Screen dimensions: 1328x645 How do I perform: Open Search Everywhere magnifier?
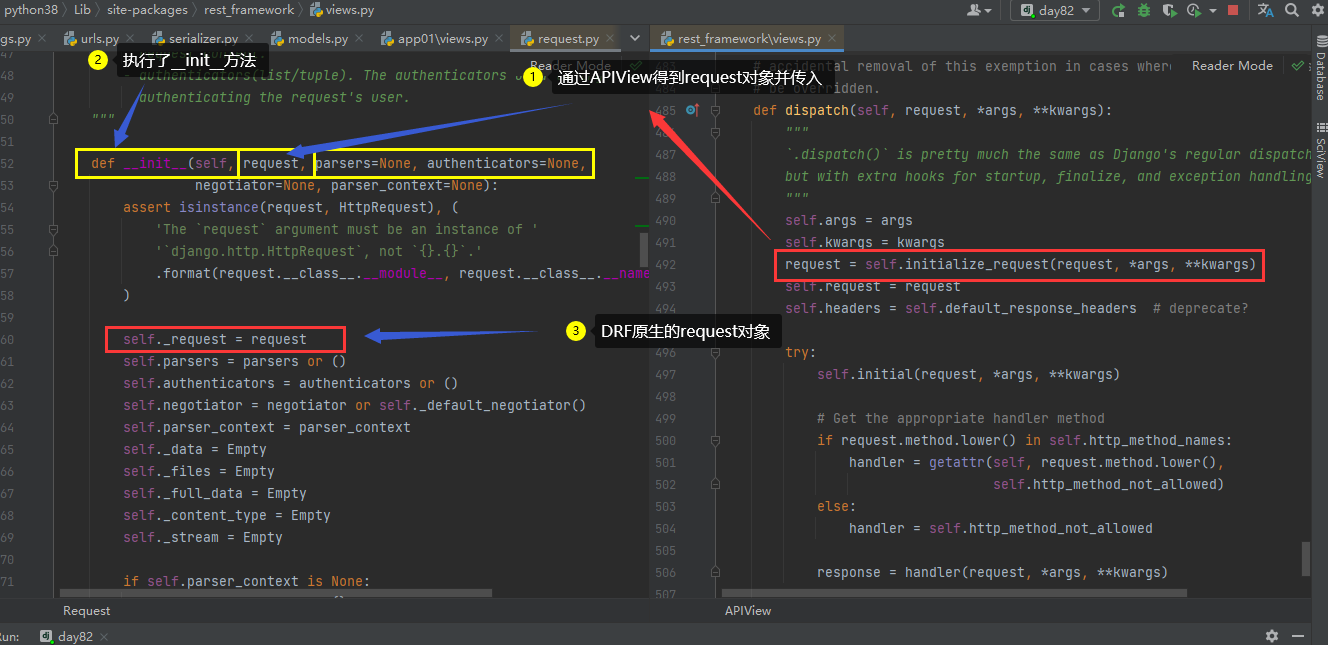(x=1291, y=10)
